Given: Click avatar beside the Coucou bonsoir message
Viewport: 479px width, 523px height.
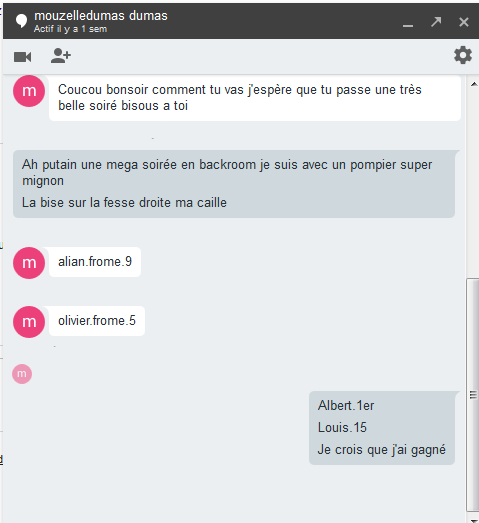Looking at the screenshot, I should [x=29, y=91].
